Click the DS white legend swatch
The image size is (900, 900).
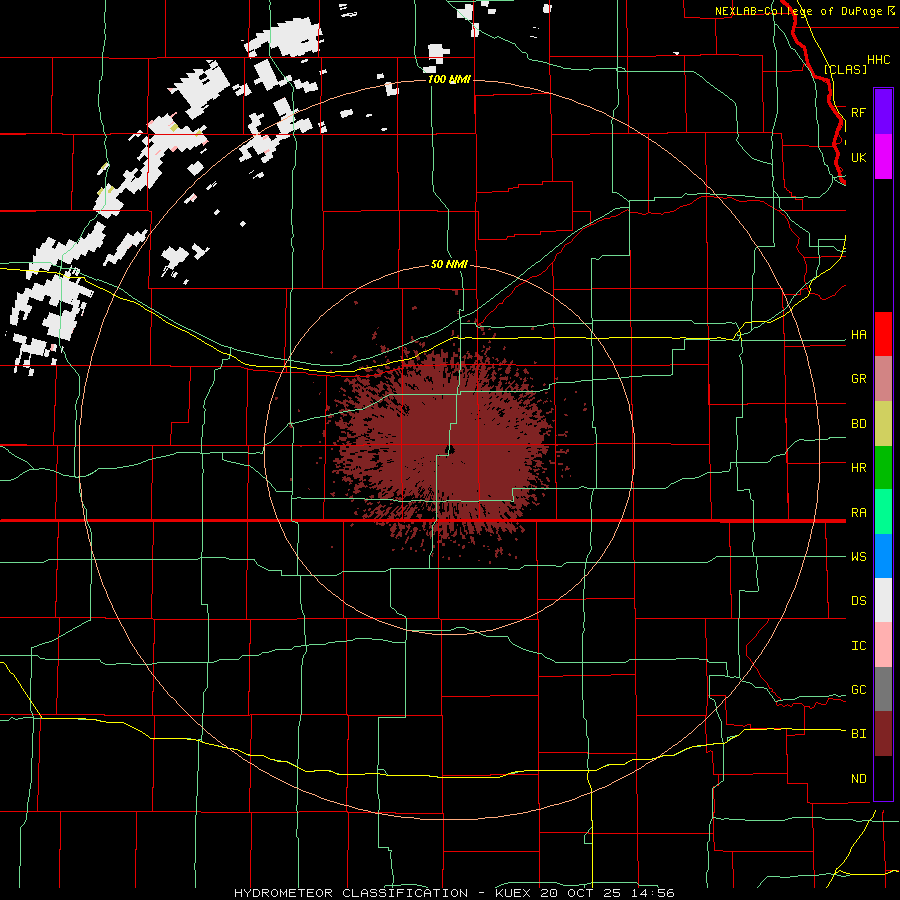pyautogui.click(x=883, y=600)
